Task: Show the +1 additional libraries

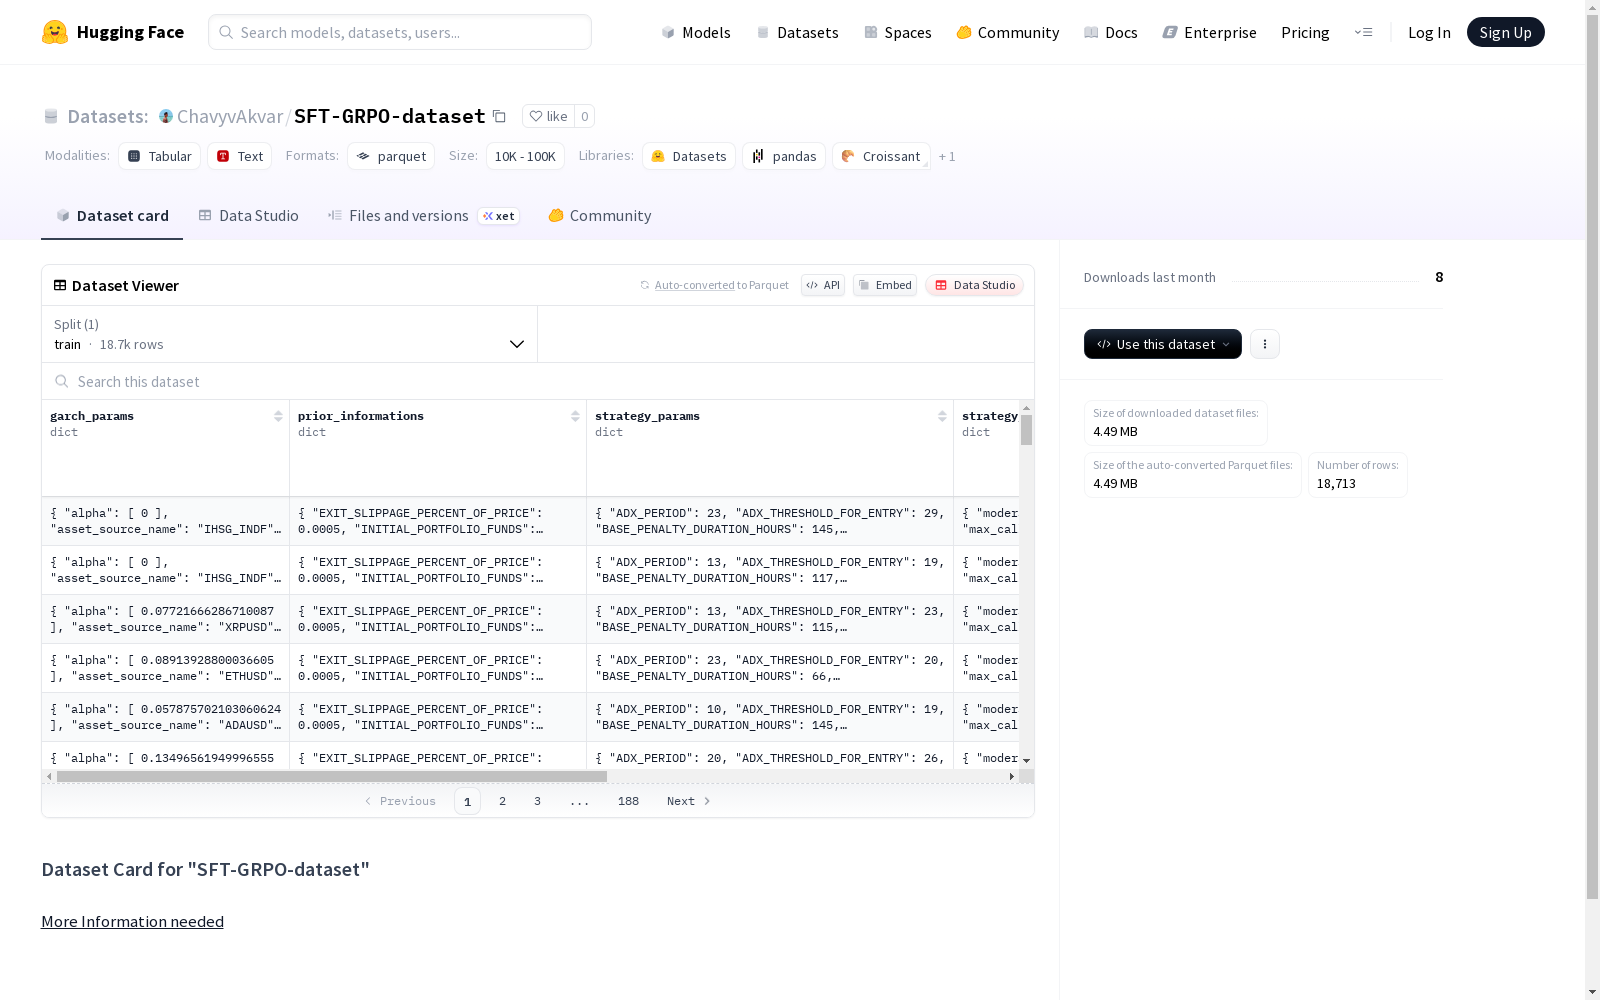Action: [947, 157]
